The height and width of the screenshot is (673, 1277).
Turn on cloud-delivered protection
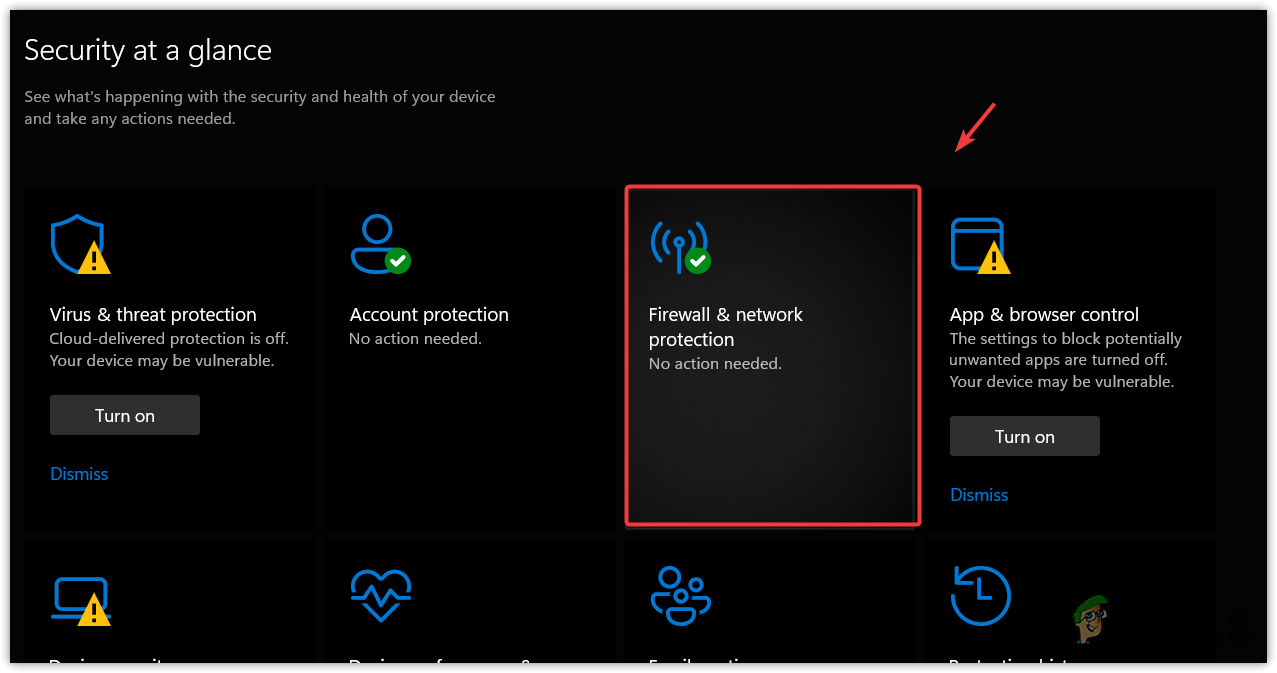pyautogui.click(x=124, y=414)
